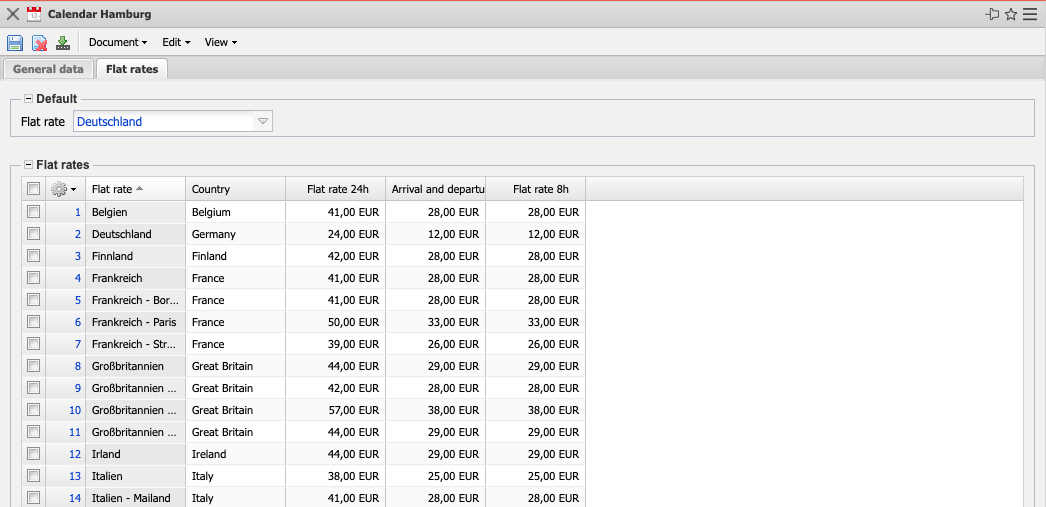
Task: Click the blue Save disk icon
Action: click(15, 42)
